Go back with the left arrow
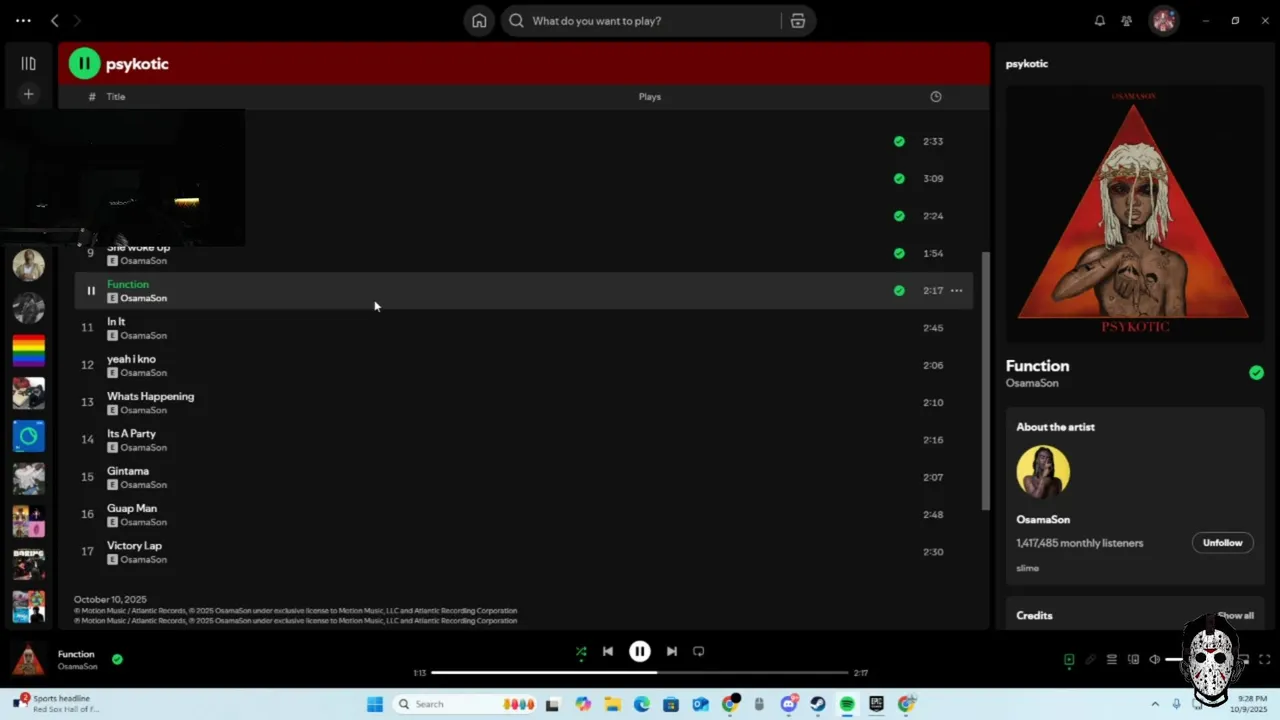1280x720 pixels. click(55, 20)
